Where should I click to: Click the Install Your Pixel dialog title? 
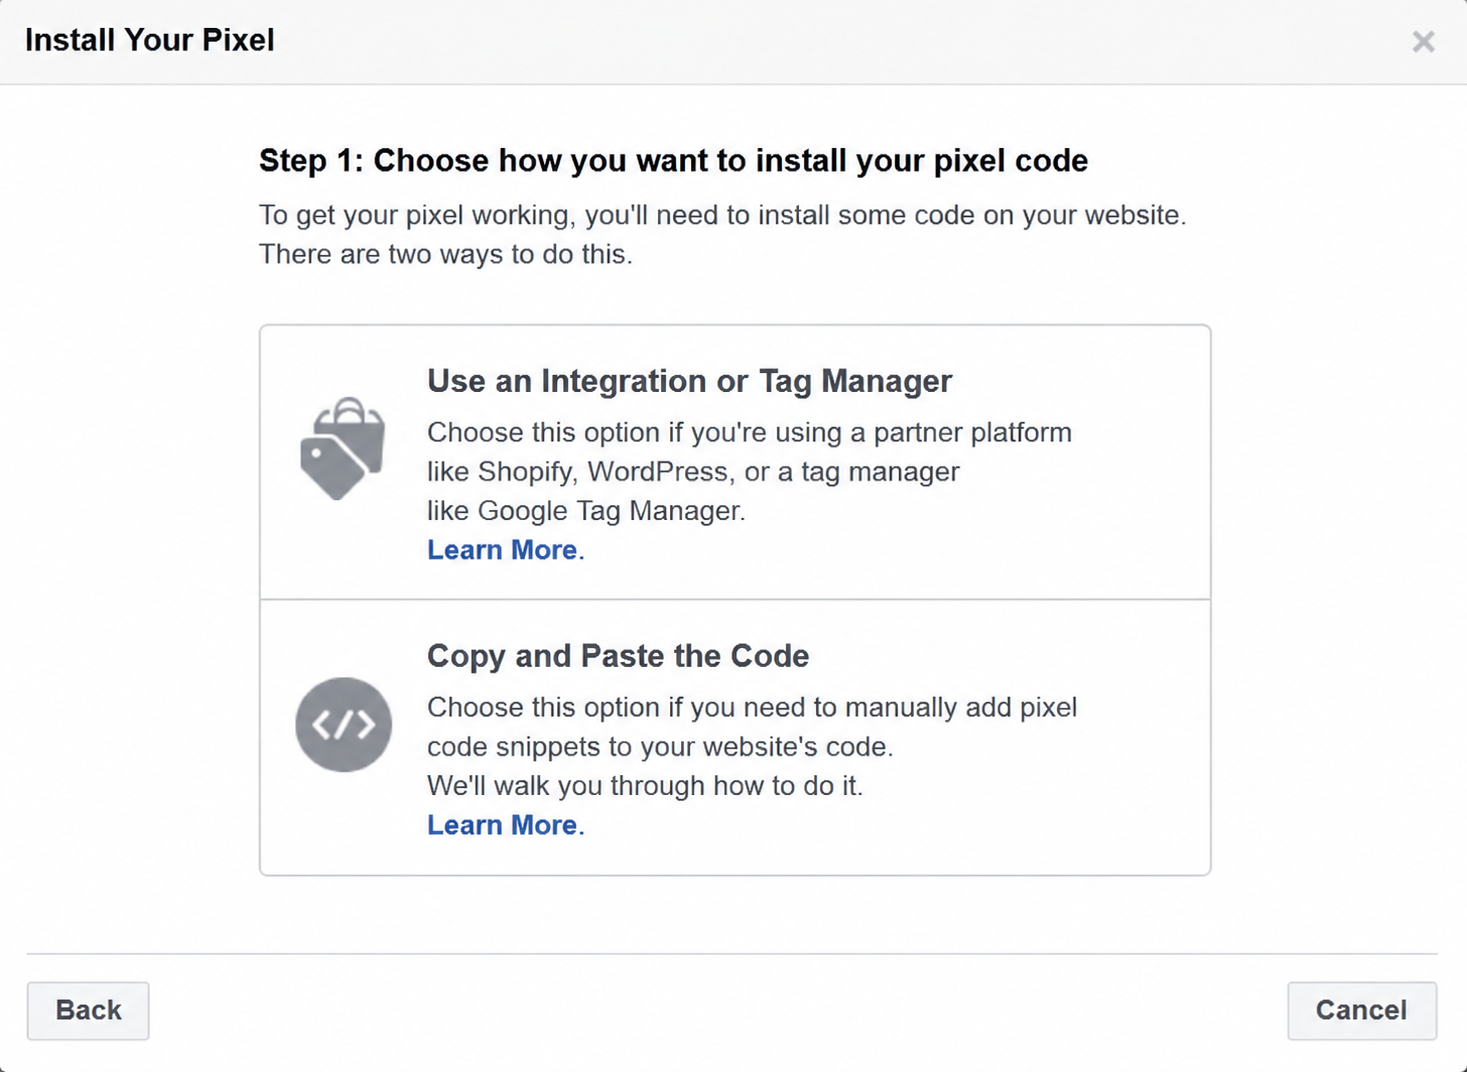[150, 40]
